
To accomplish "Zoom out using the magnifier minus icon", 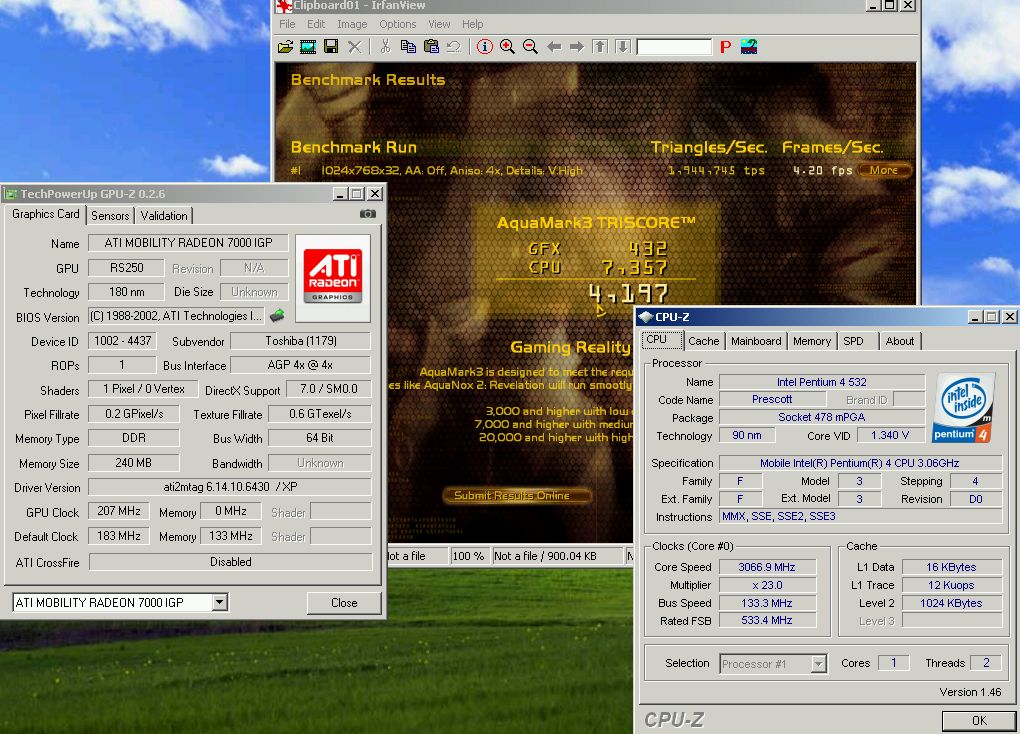I will [x=530, y=47].
